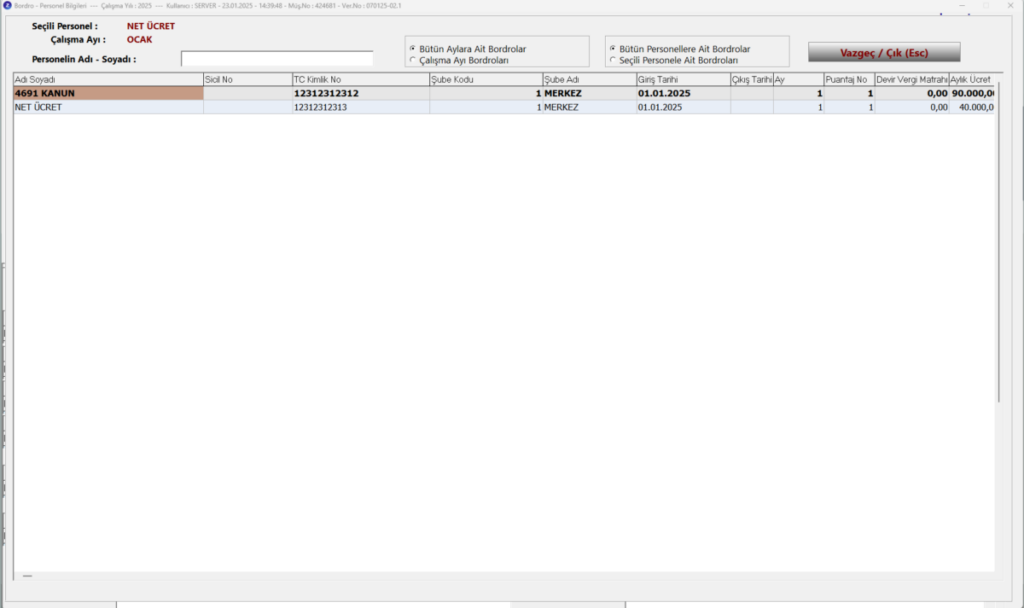Select the NET ÜCRET row in table
Viewport: 1024px width, 608px height.
[x=504, y=107]
